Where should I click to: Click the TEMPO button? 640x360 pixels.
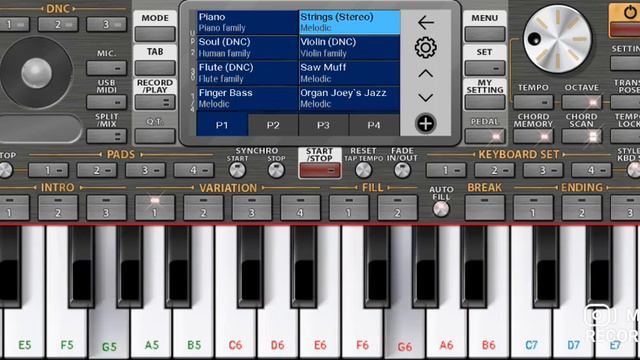[533, 102]
